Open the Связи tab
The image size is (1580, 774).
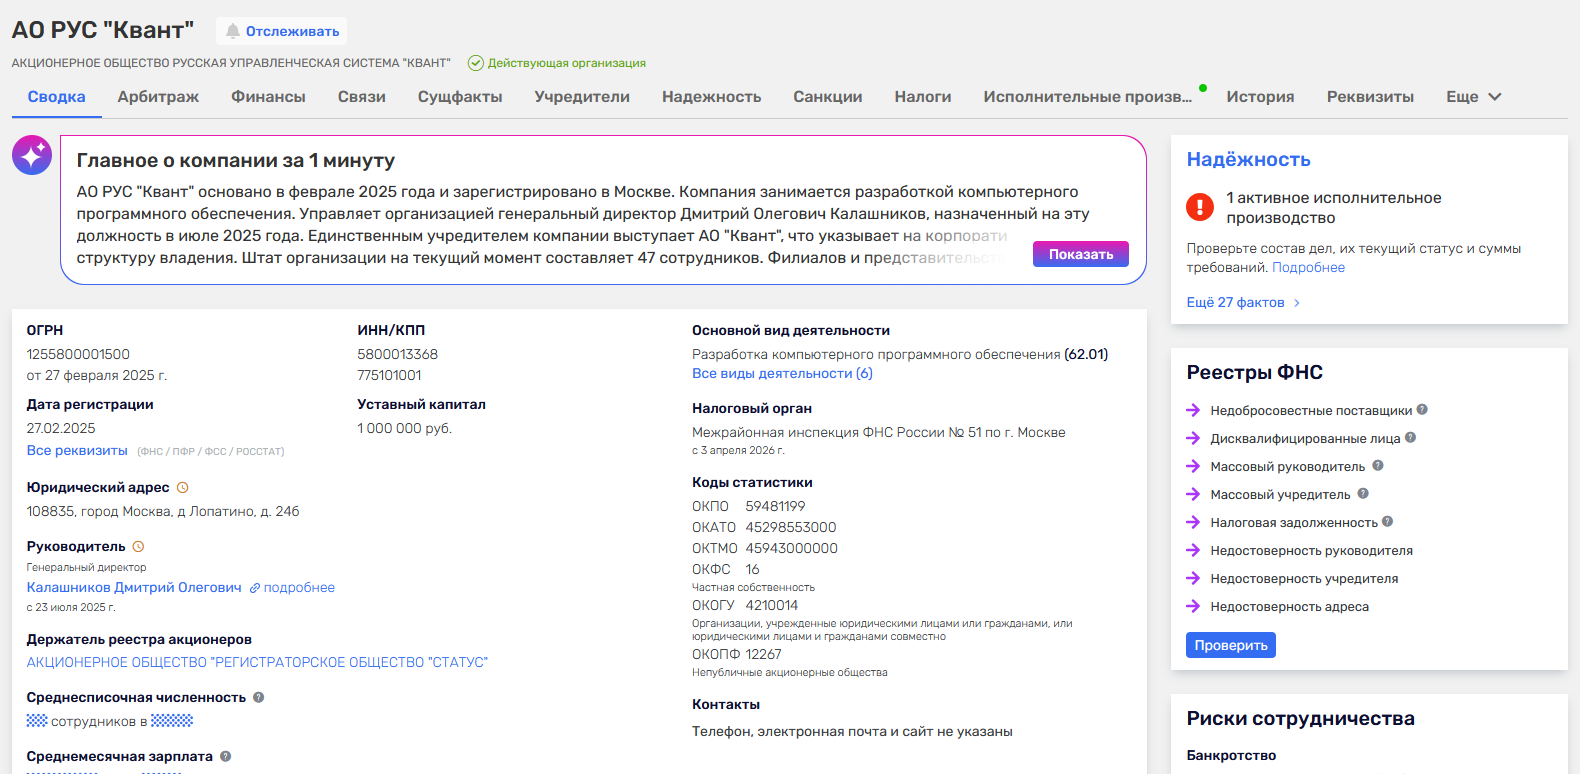click(x=361, y=97)
